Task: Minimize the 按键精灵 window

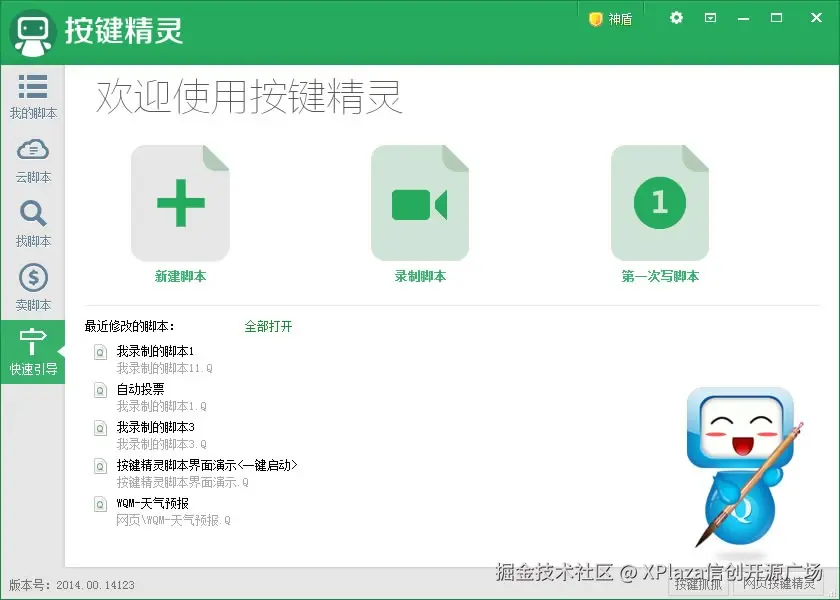Action: pyautogui.click(x=744, y=18)
